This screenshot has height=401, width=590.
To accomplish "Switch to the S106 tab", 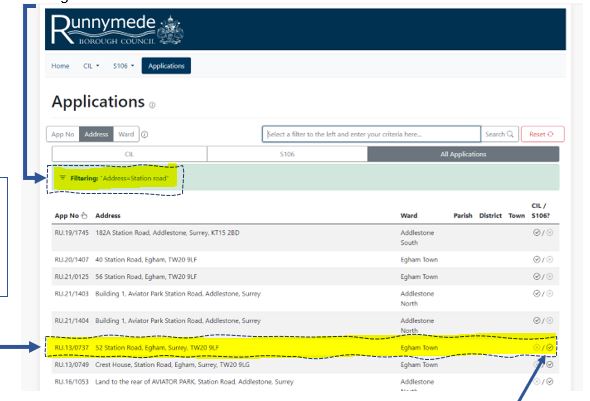I will click(287, 154).
